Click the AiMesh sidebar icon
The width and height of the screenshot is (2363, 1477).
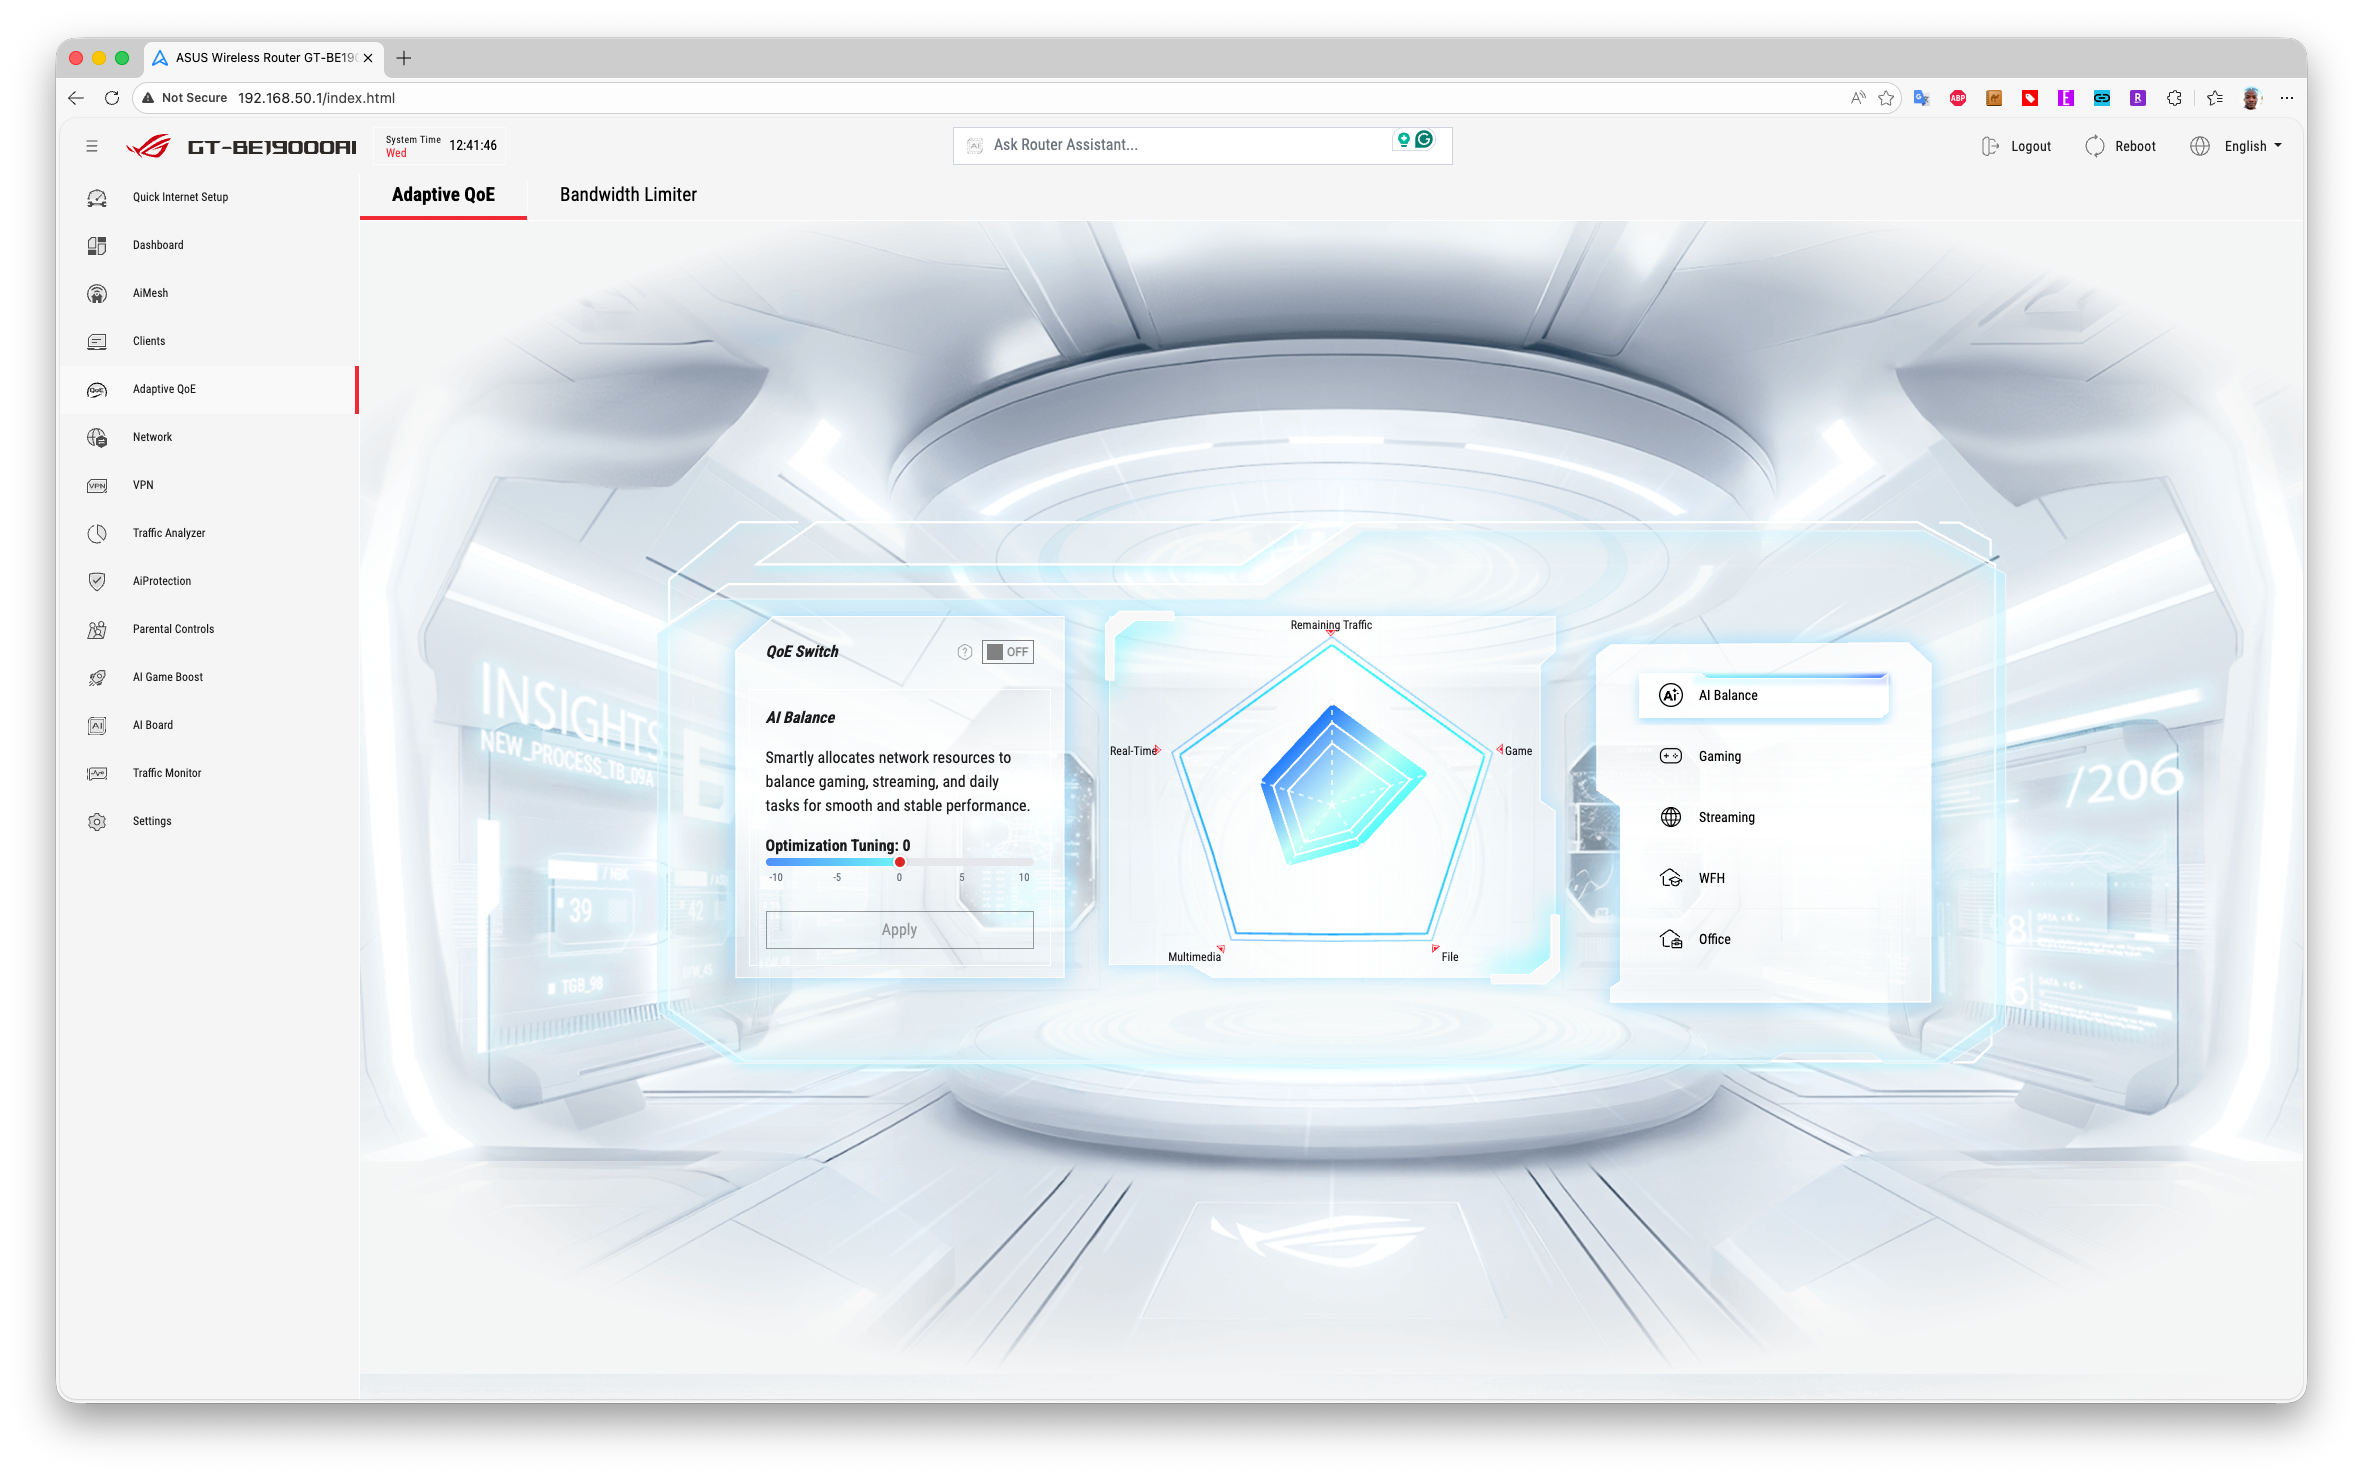pos(97,293)
